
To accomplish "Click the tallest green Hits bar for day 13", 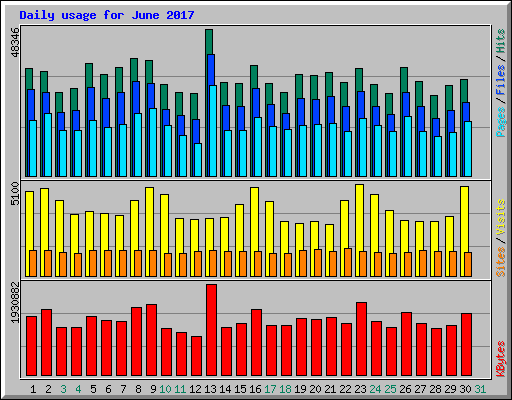I will point(209,42).
